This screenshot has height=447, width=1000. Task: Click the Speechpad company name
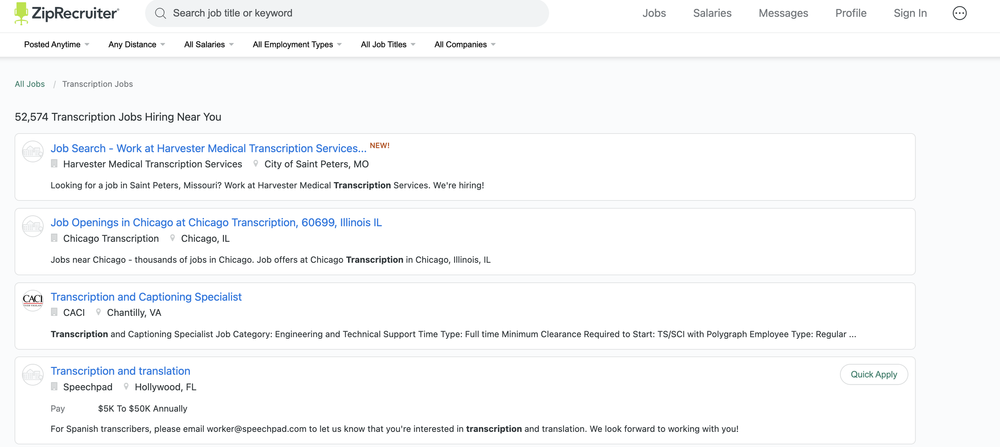tap(88, 387)
